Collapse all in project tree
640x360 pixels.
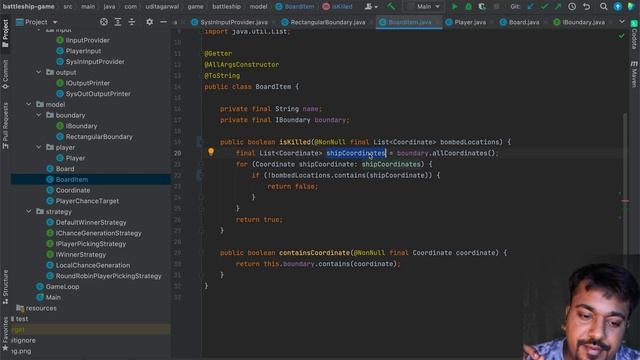click(x=131, y=22)
